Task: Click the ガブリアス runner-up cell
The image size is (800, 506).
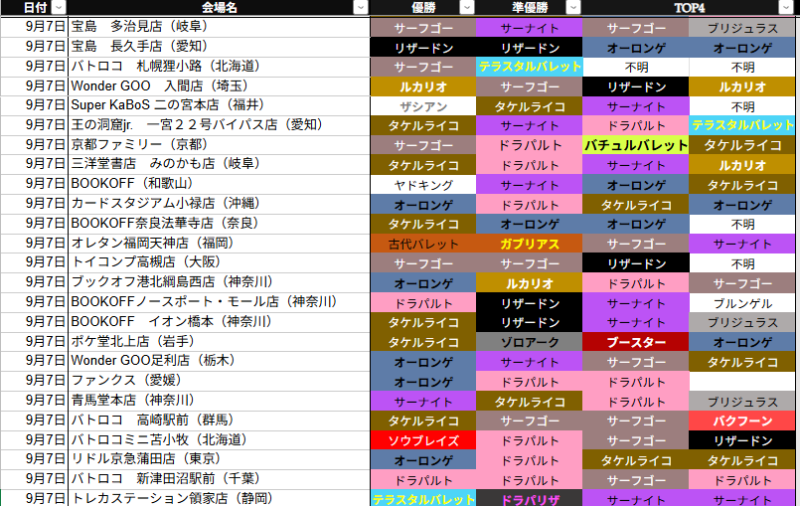Action: [530, 244]
